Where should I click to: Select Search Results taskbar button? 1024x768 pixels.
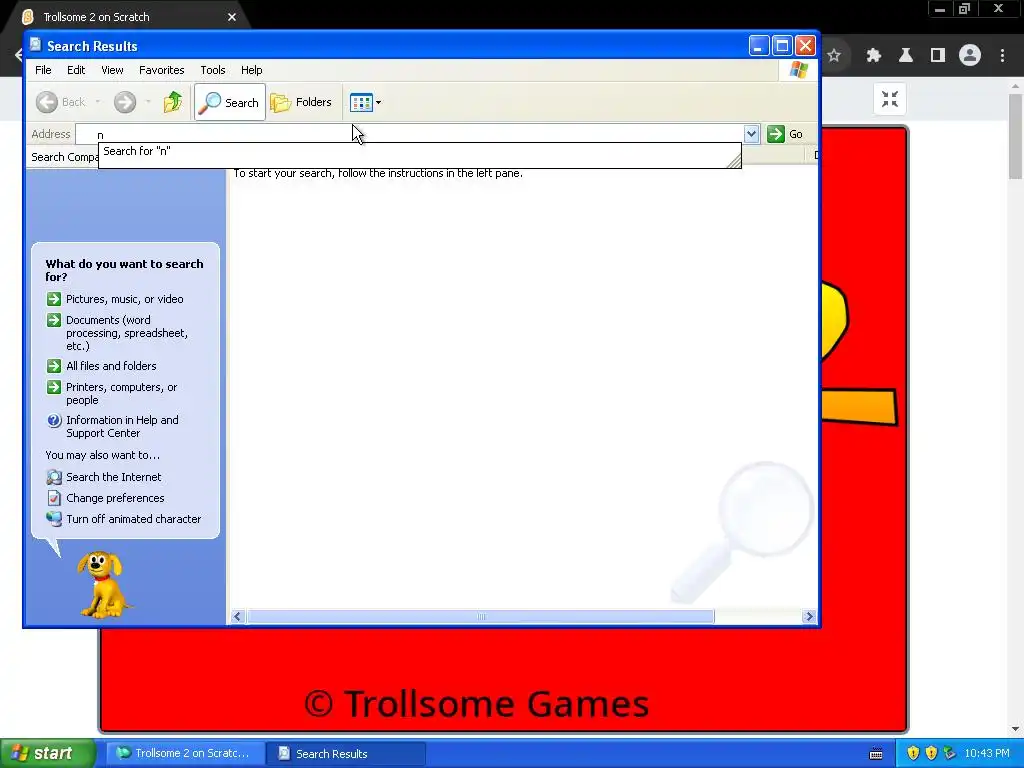tap(346, 753)
